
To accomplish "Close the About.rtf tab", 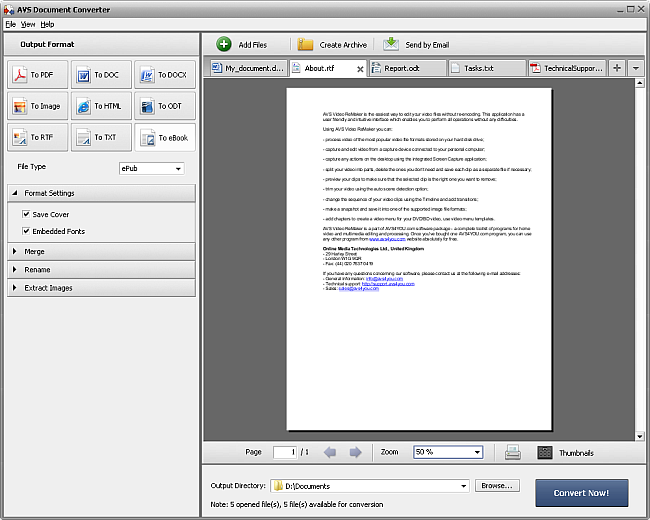I will tap(360, 69).
